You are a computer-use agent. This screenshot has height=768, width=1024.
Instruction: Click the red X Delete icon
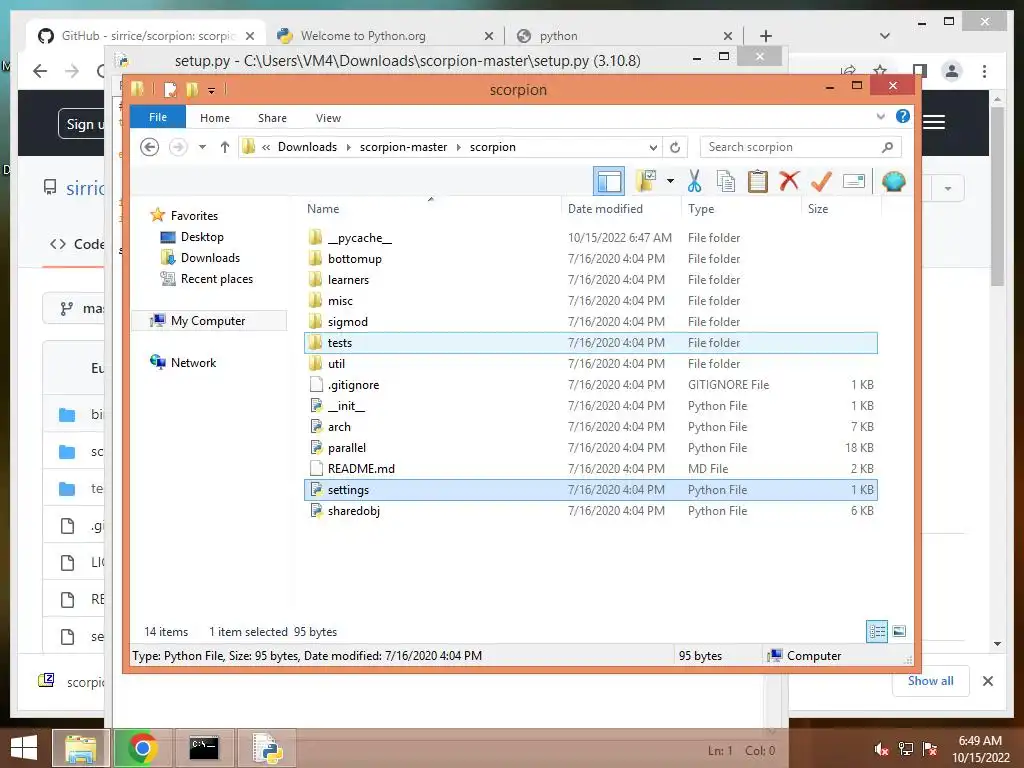coord(789,181)
